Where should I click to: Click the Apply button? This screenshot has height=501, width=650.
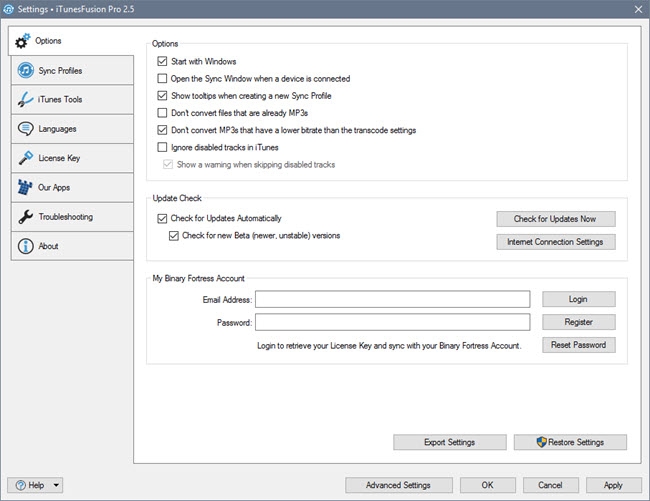[614, 485]
